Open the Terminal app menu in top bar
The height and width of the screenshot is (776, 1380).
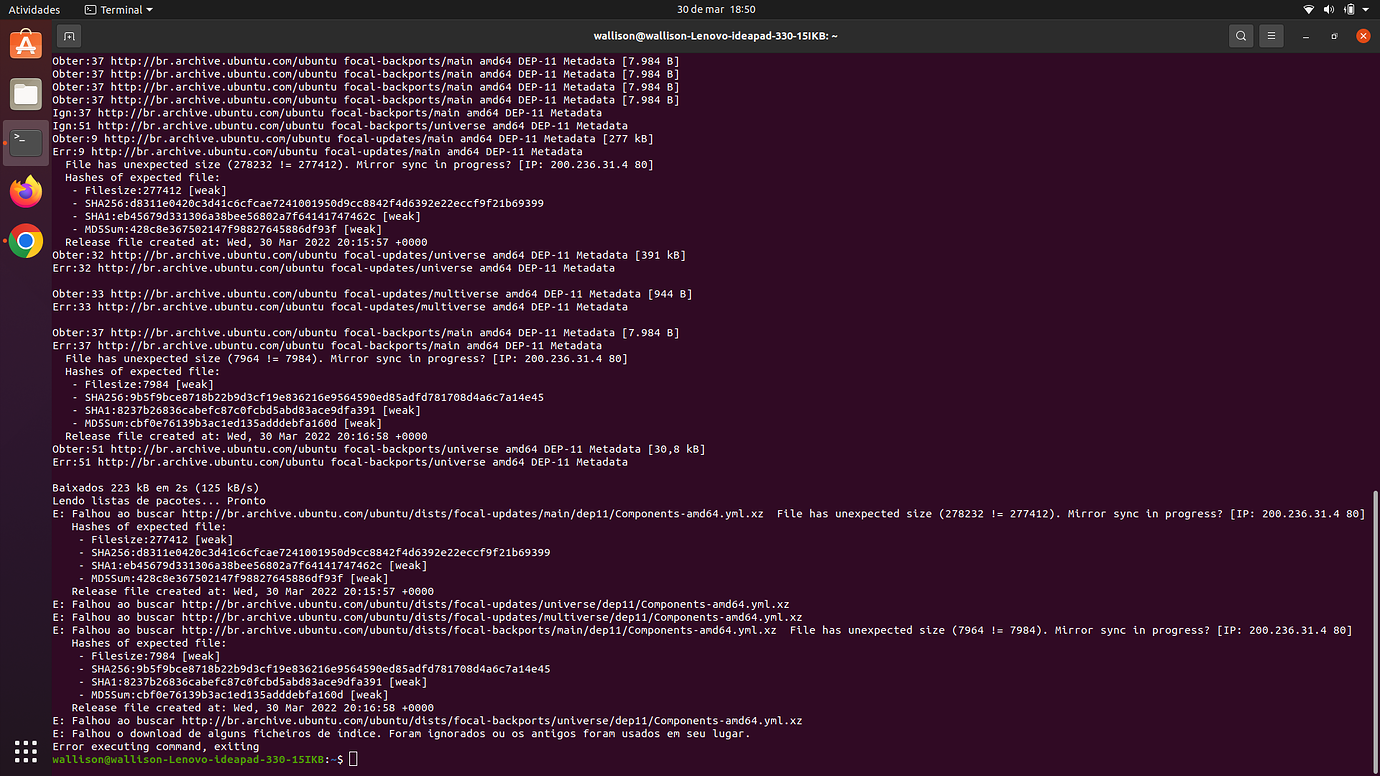tap(119, 9)
